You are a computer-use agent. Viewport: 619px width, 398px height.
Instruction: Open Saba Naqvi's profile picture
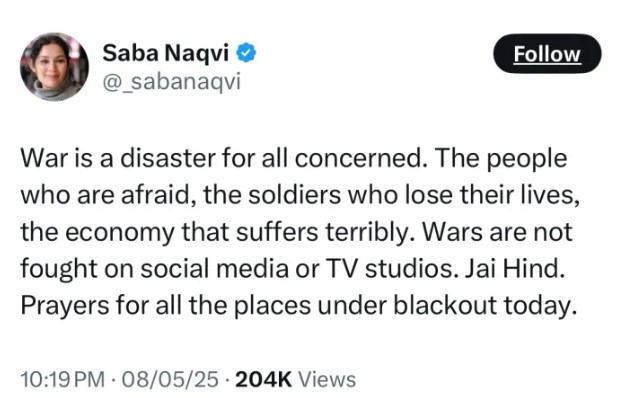point(54,67)
